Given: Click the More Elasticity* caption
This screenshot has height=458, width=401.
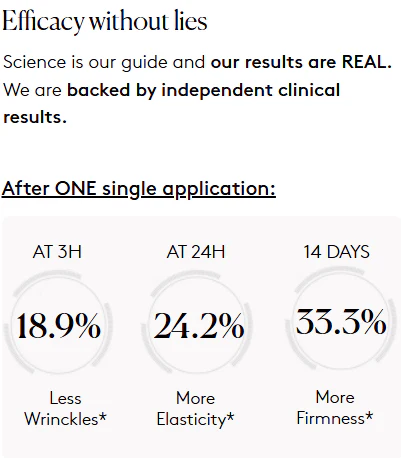Looking at the screenshot, I should click(x=196, y=409).
